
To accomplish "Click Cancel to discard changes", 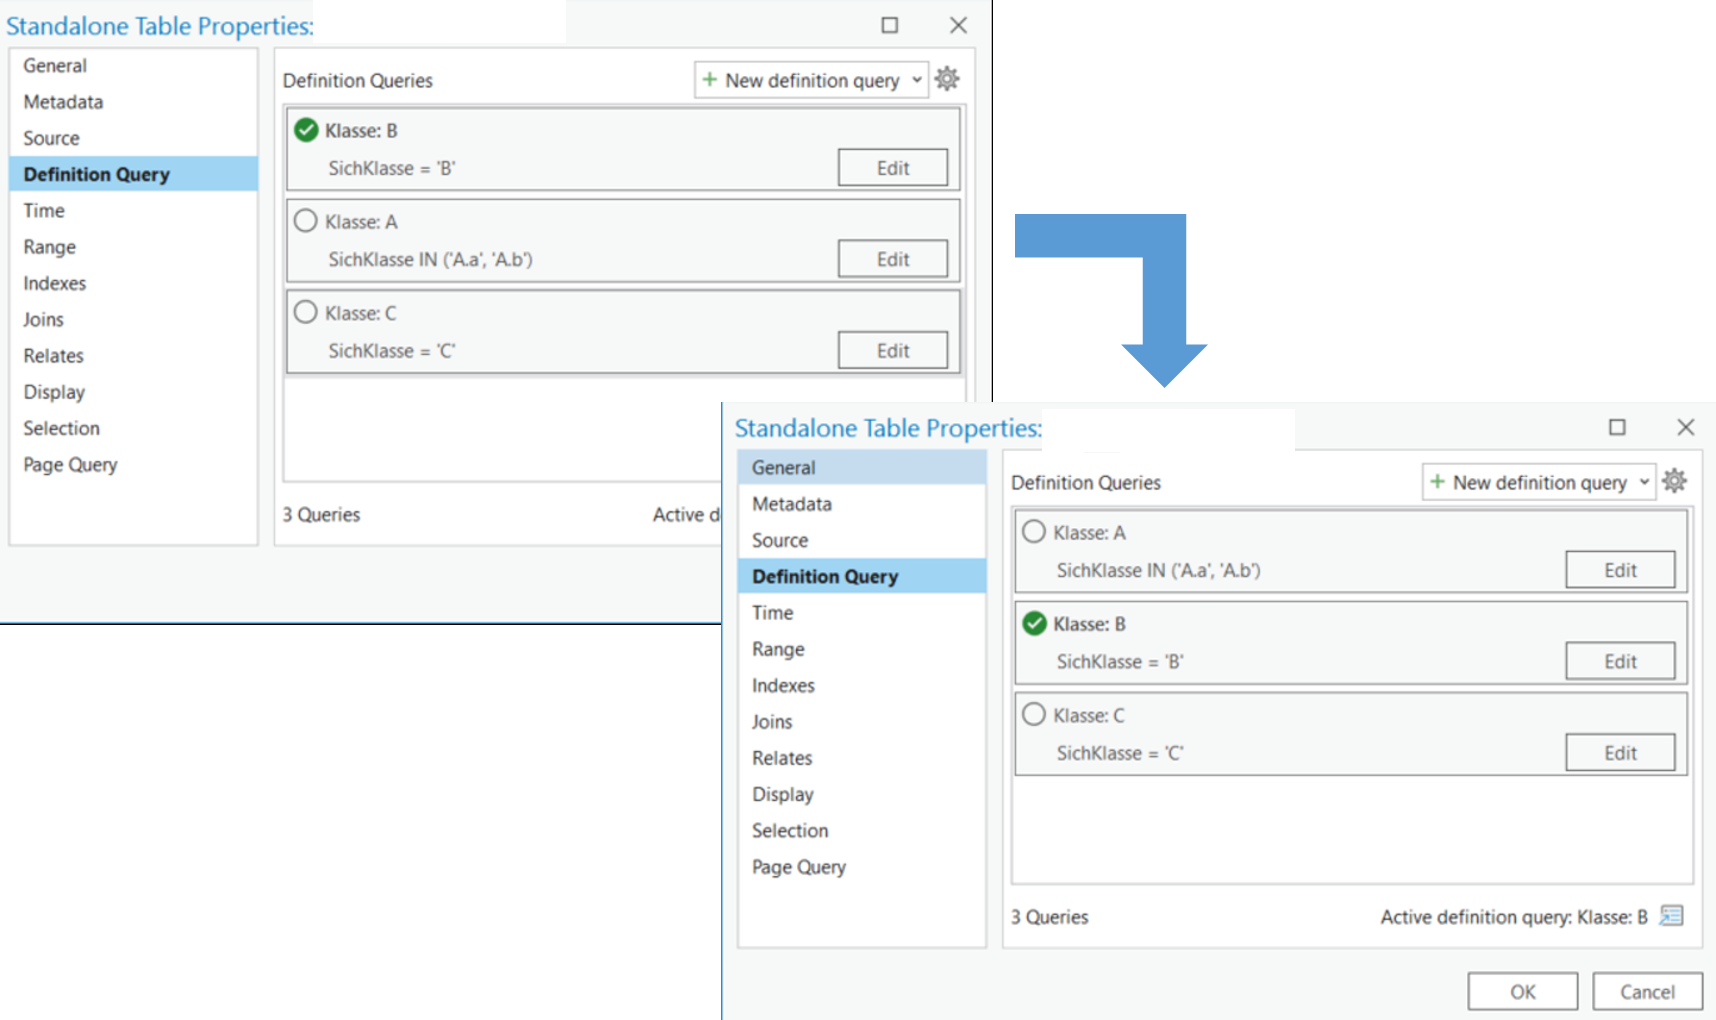I will pos(1646,991).
